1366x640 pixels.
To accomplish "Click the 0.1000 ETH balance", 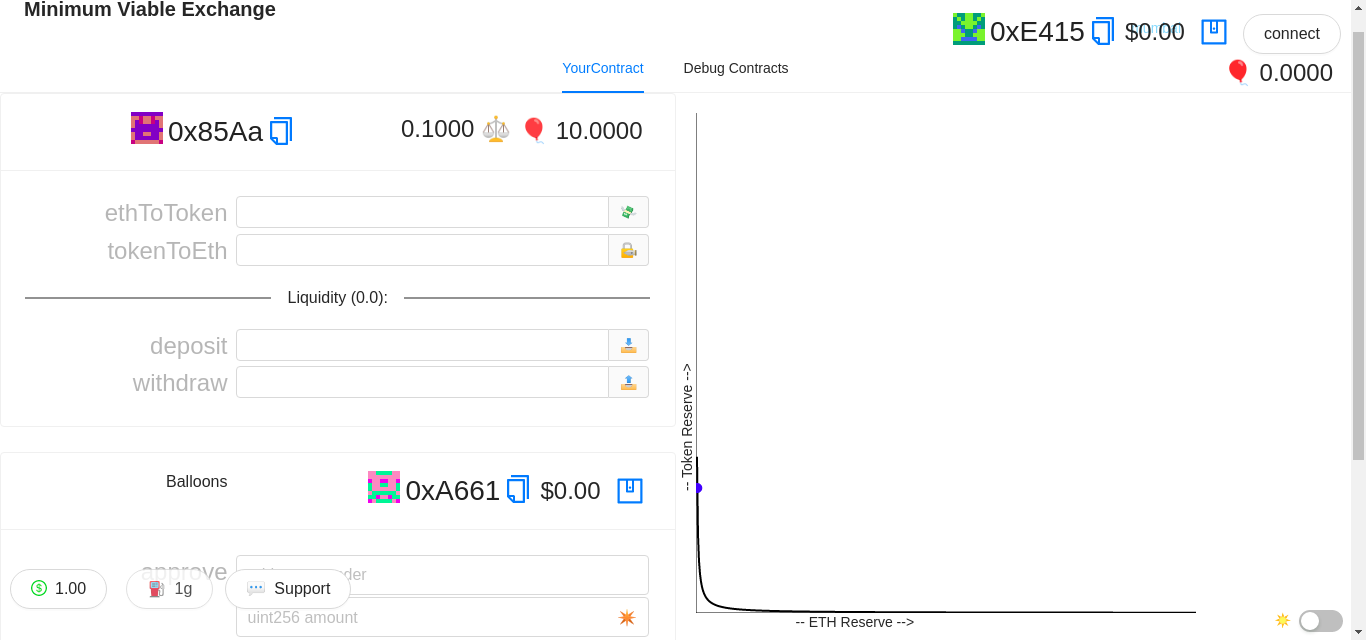I will pos(437,129).
